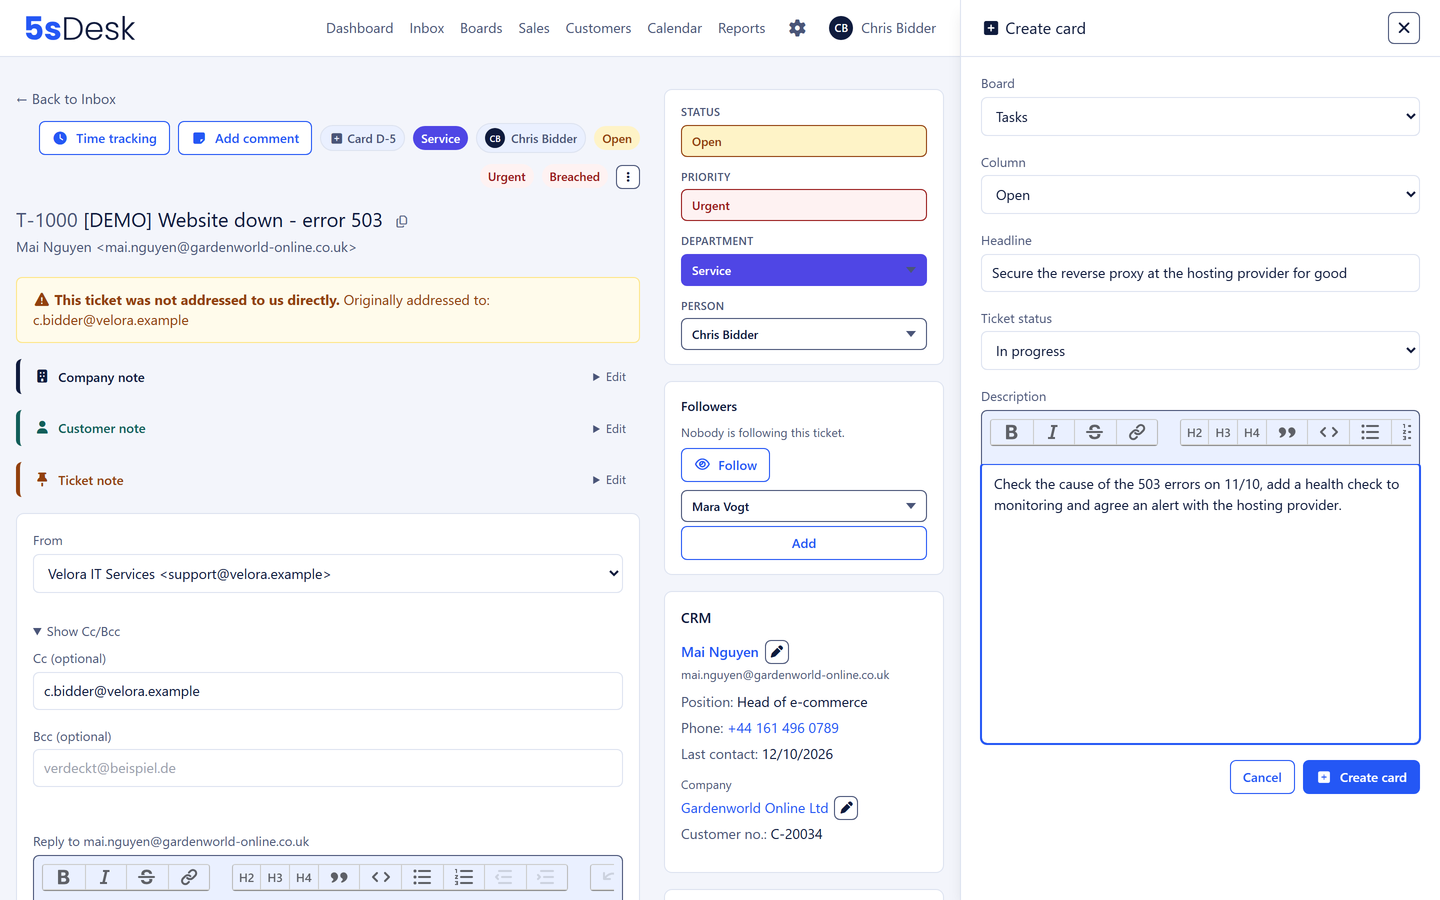The height and width of the screenshot is (900, 1440).
Task: Open the Person dropdown showing Chris Bidder
Action: tap(804, 334)
